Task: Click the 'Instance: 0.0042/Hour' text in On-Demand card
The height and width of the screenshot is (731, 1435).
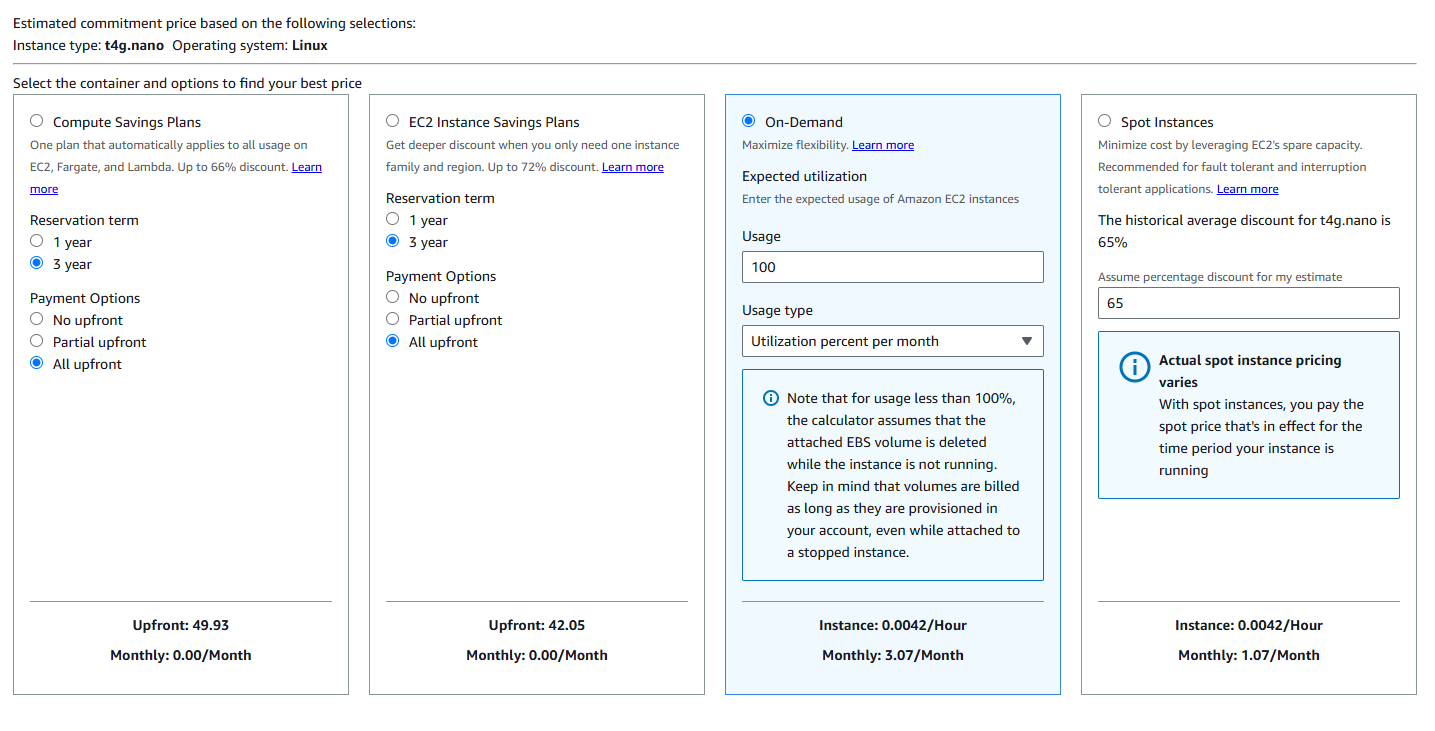Action: pos(893,625)
